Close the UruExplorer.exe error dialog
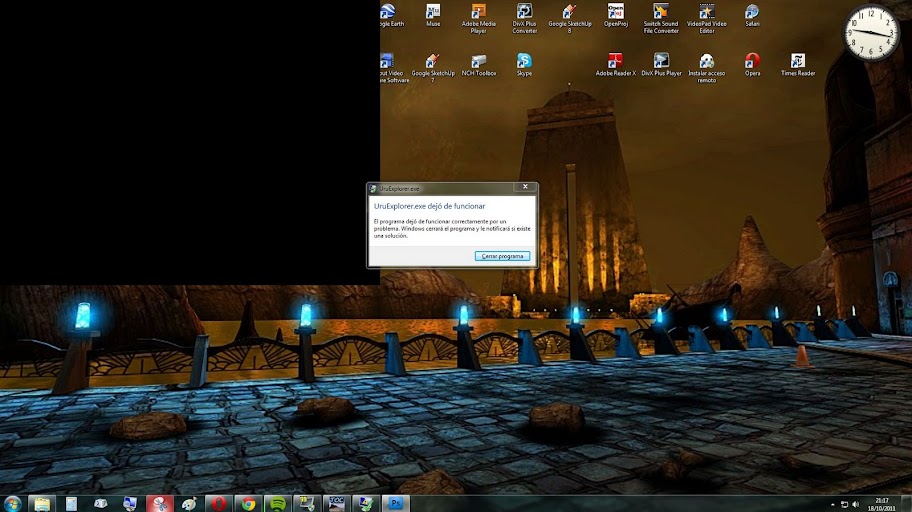Viewport: 912px width, 512px height. coord(525,187)
